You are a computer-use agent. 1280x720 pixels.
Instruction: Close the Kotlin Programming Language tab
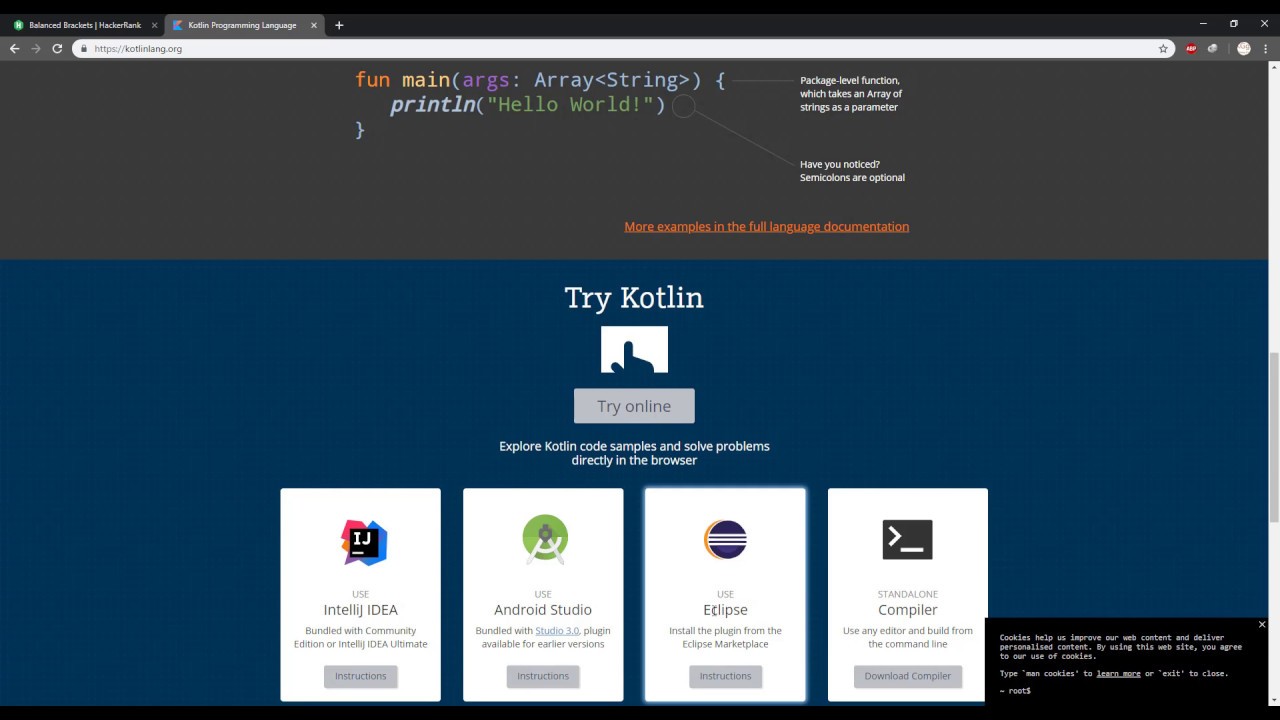point(313,25)
